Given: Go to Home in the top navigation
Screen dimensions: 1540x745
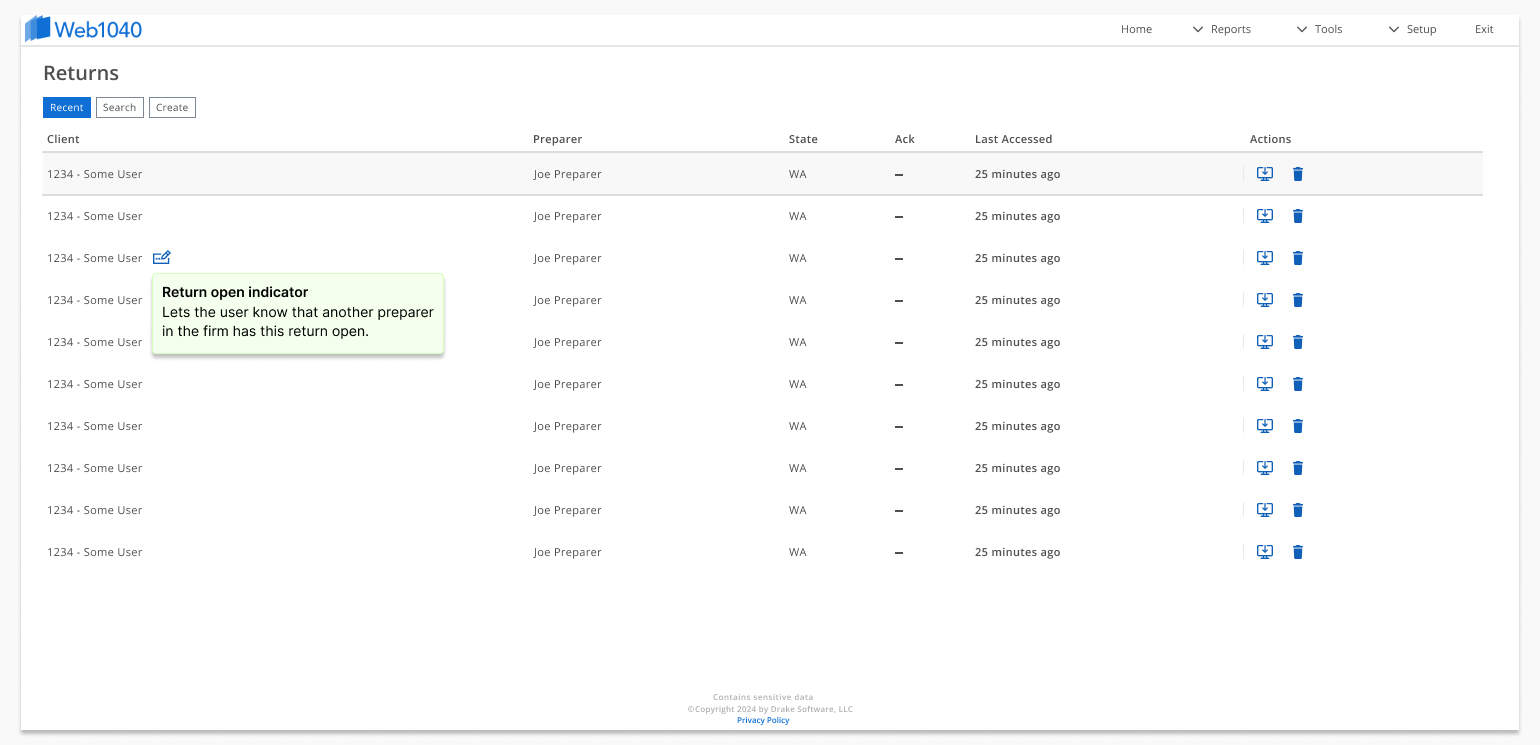Looking at the screenshot, I should point(1136,29).
